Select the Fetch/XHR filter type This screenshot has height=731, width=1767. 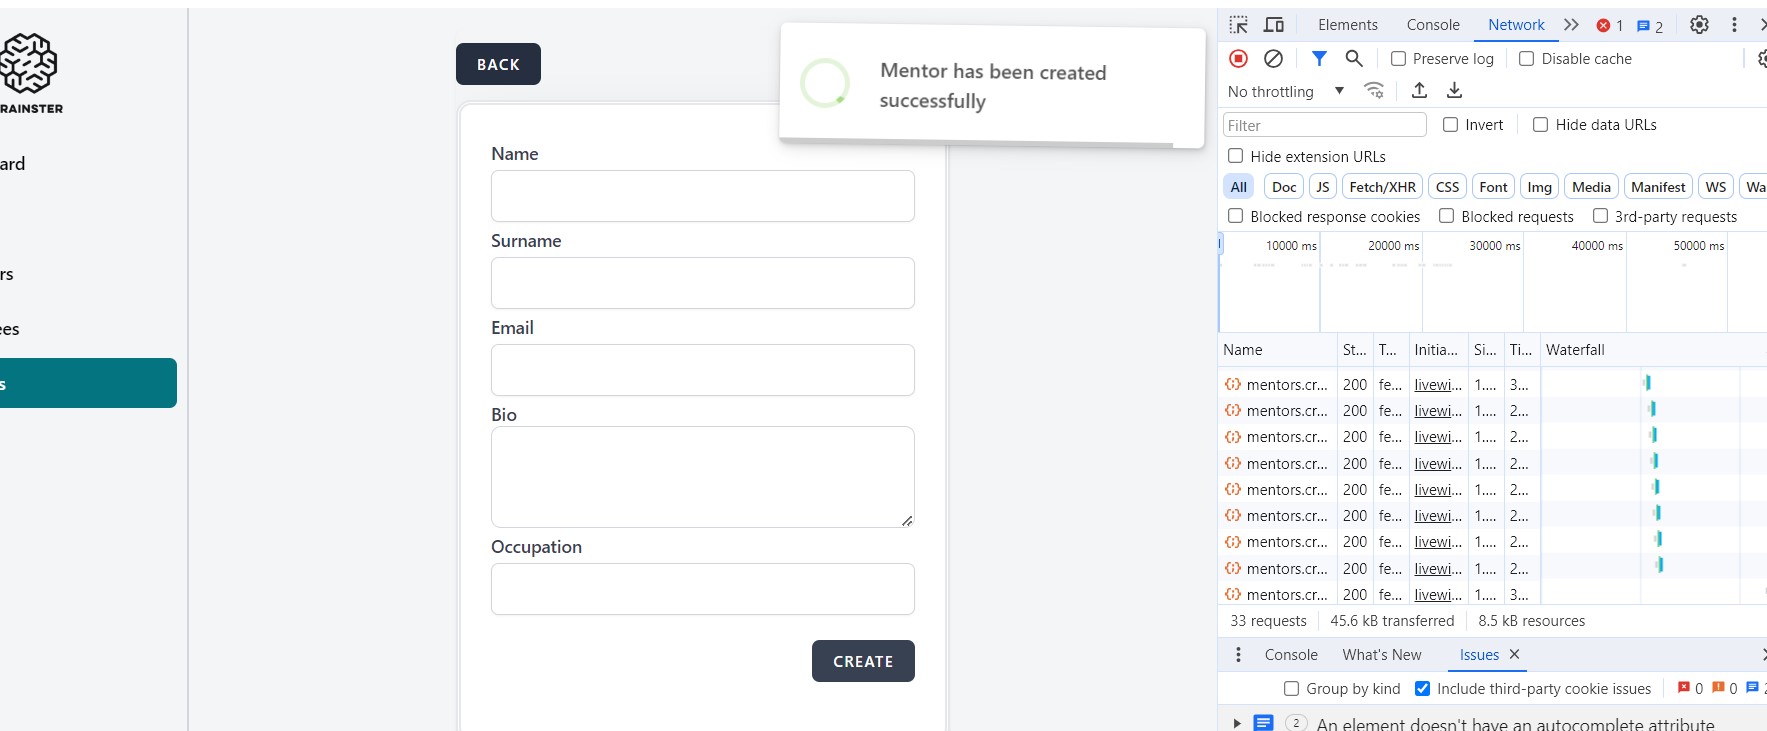pos(1382,187)
